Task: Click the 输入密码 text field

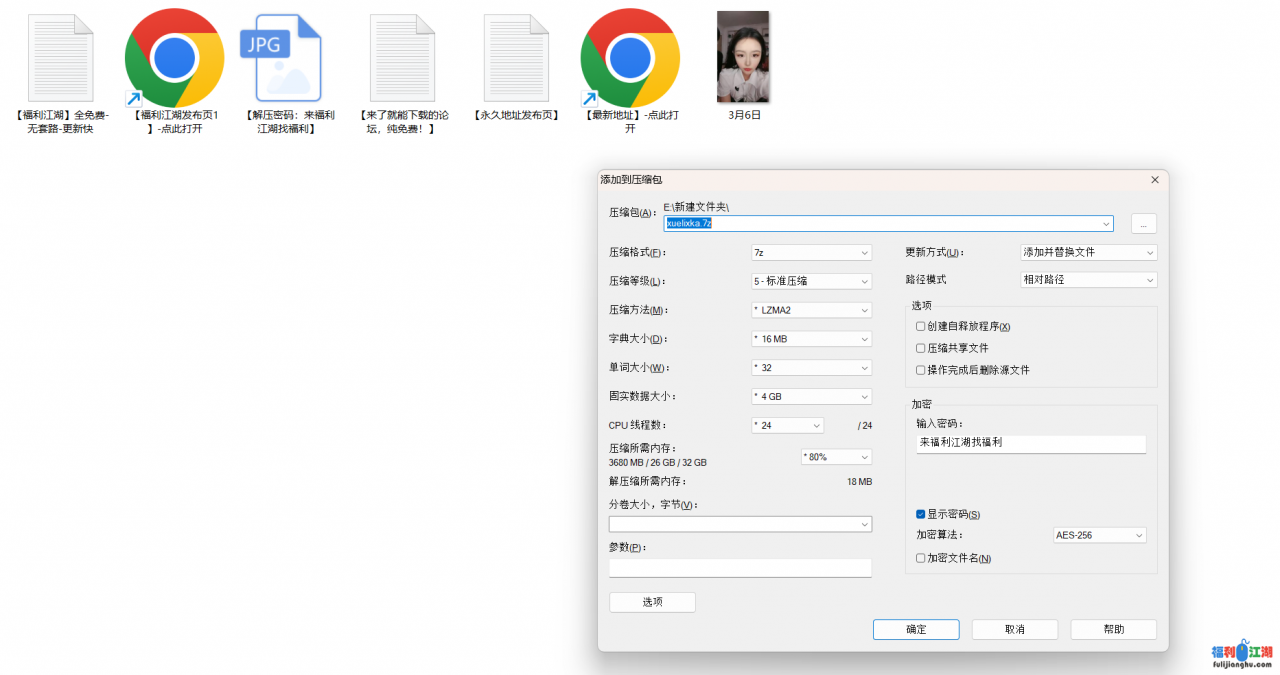Action: point(1030,442)
